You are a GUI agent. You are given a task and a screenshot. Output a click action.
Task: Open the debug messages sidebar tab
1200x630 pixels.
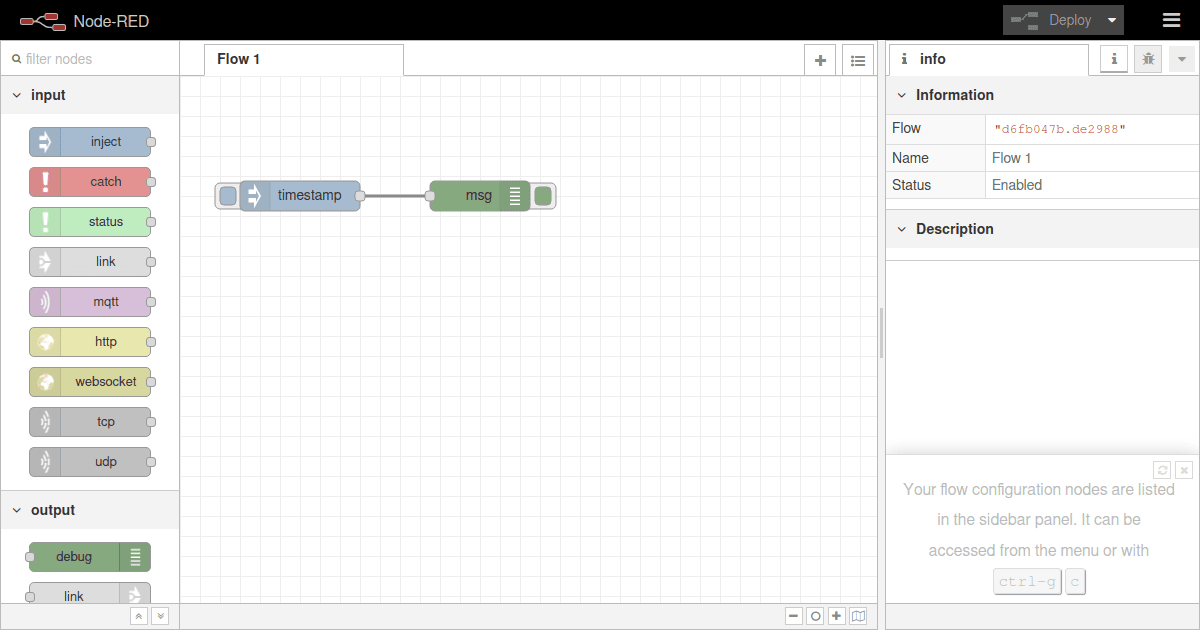click(x=1148, y=59)
